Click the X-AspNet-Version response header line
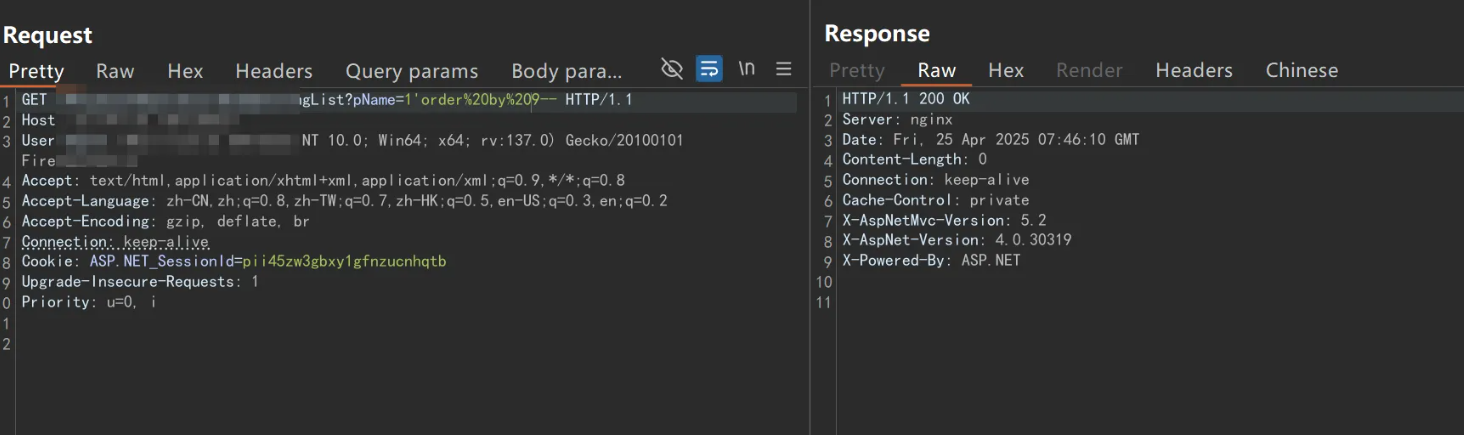Viewport: 1464px width, 435px height. click(x=957, y=240)
